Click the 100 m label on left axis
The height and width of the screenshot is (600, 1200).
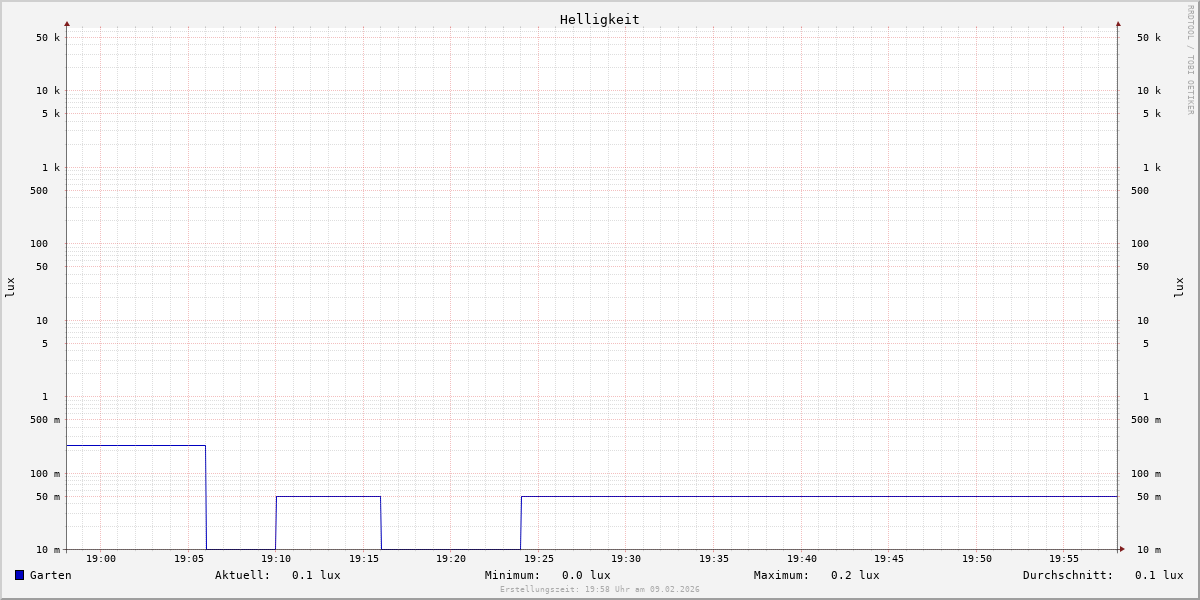[45, 474]
